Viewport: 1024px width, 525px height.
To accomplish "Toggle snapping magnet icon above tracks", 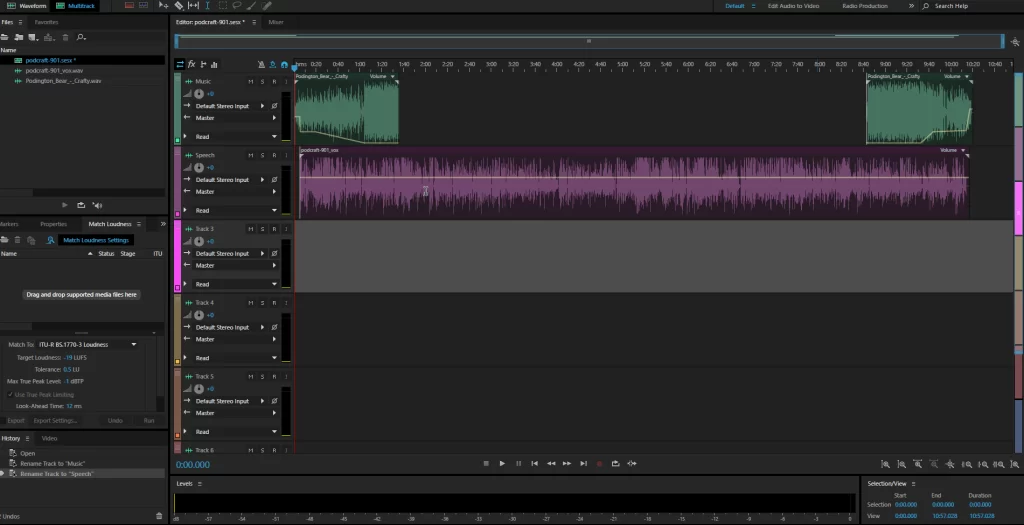I will [284, 64].
